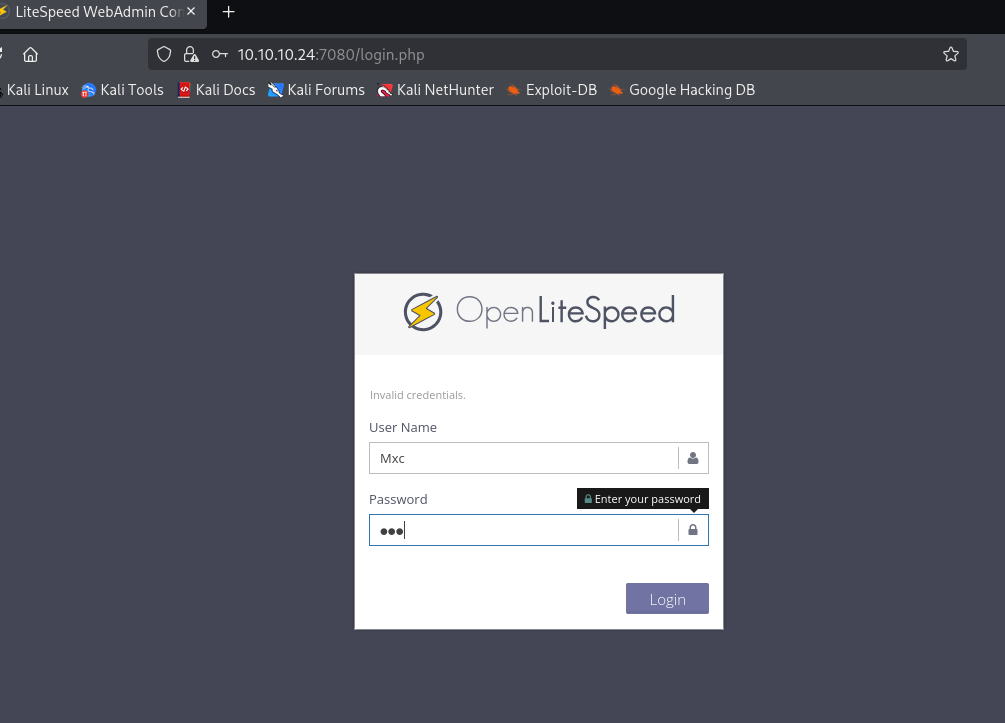This screenshot has width=1005, height=723.
Task: Open the Kali Docs bookmark
Action: (x=216, y=90)
